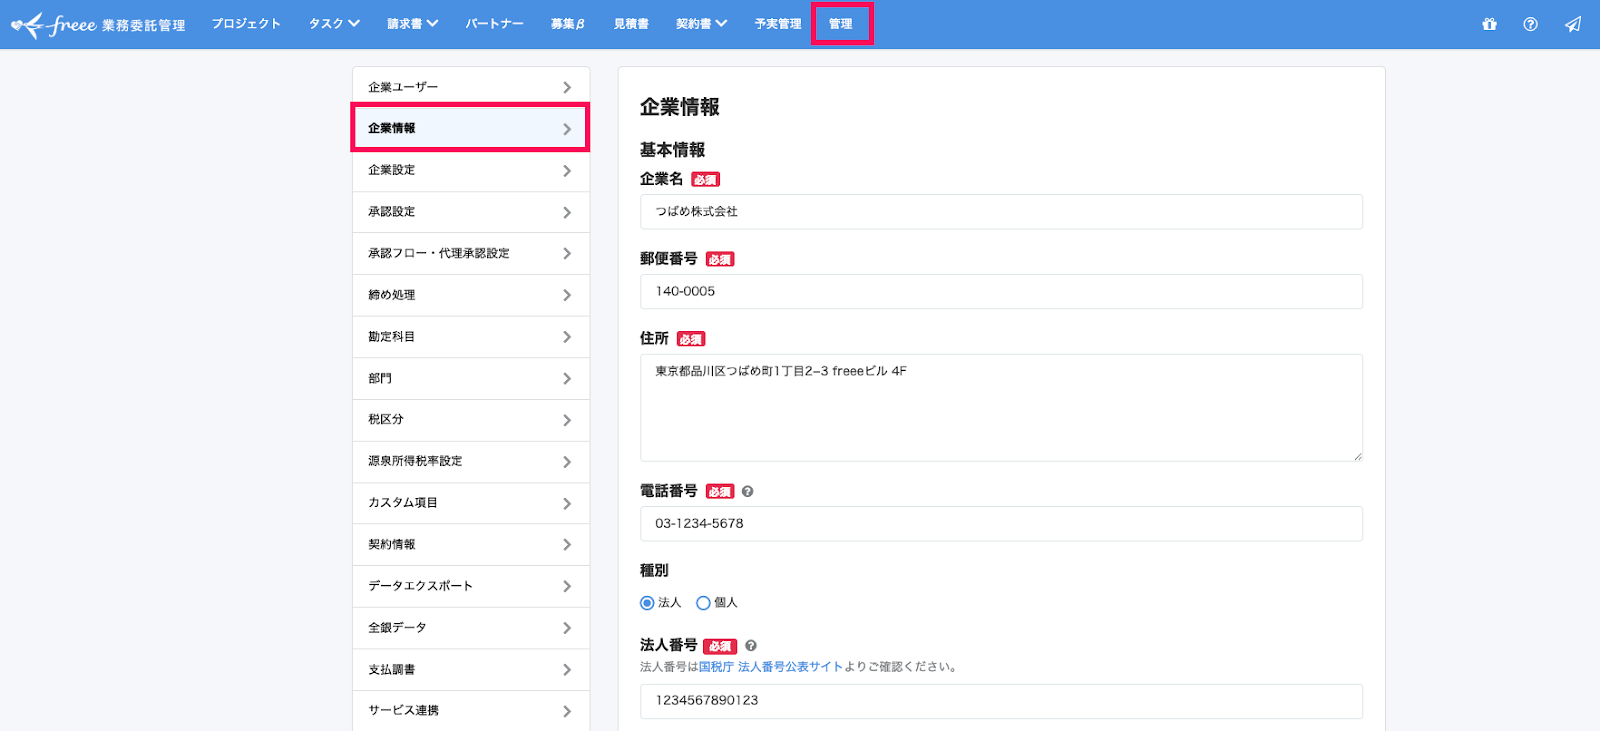Viewport: 1600px width, 731px height.
Task: Click the 電話番号 input field
Action: [x=1001, y=524]
